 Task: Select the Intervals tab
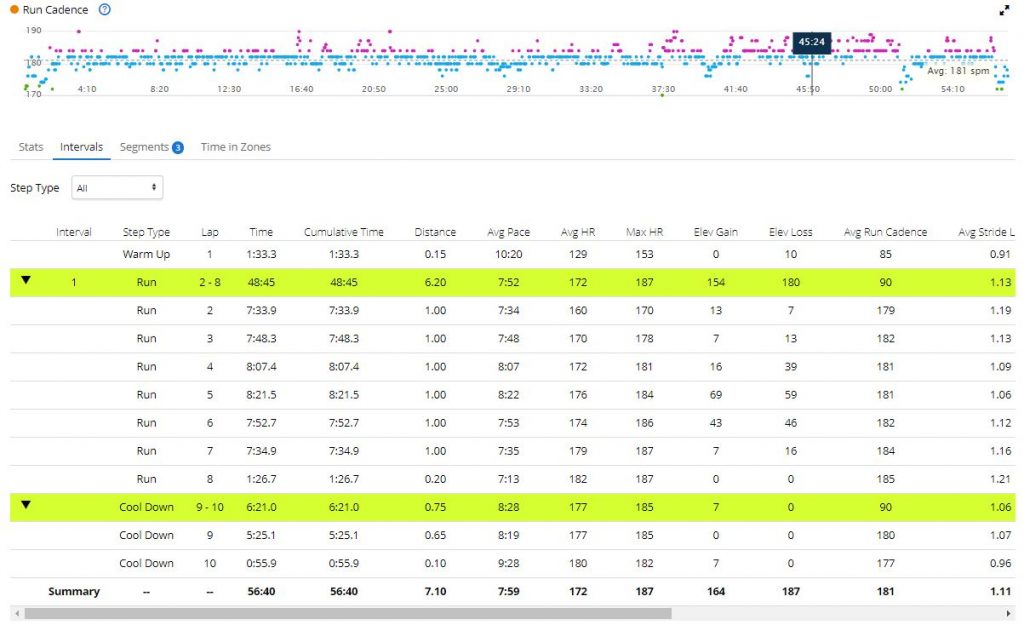click(81, 147)
